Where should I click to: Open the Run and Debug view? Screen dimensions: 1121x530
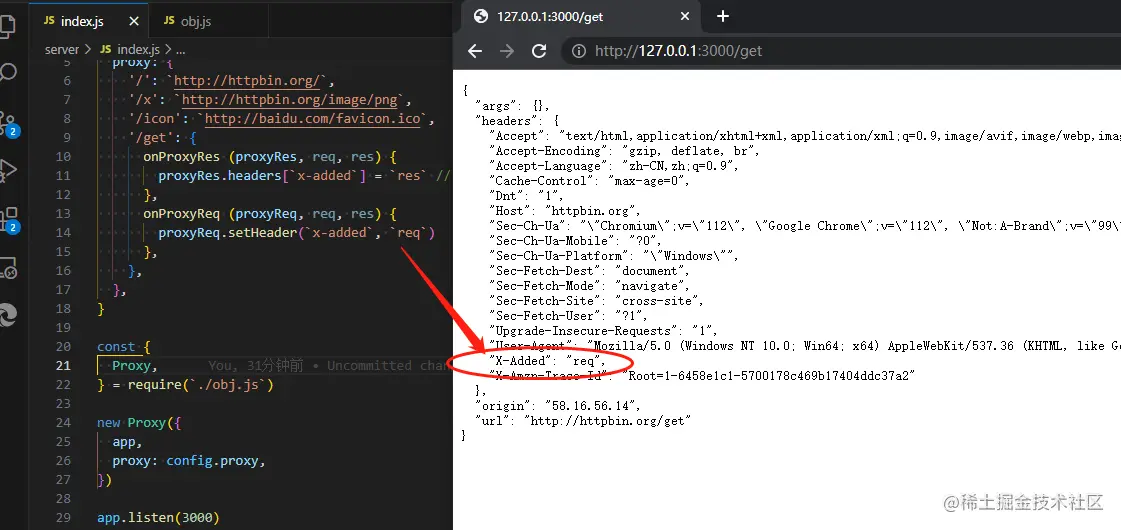8,170
